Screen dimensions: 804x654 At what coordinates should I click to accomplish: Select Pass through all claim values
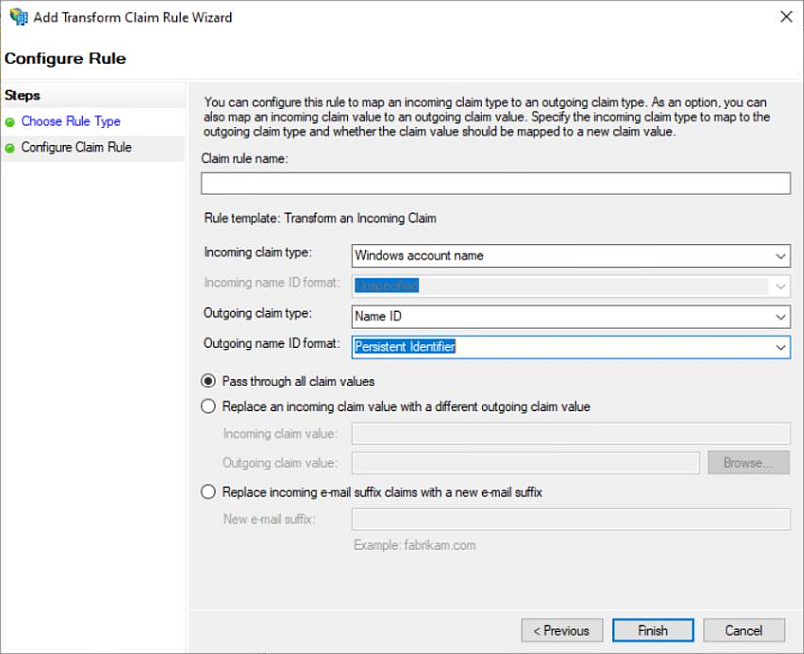208,381
